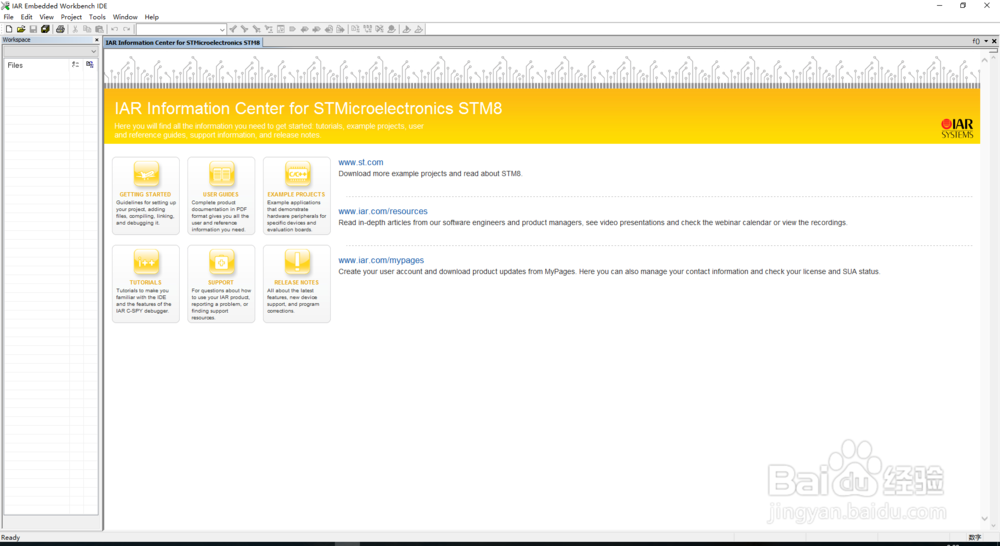Expand the Workspace configuration dropdown
1000x546 pixels.
94,52
